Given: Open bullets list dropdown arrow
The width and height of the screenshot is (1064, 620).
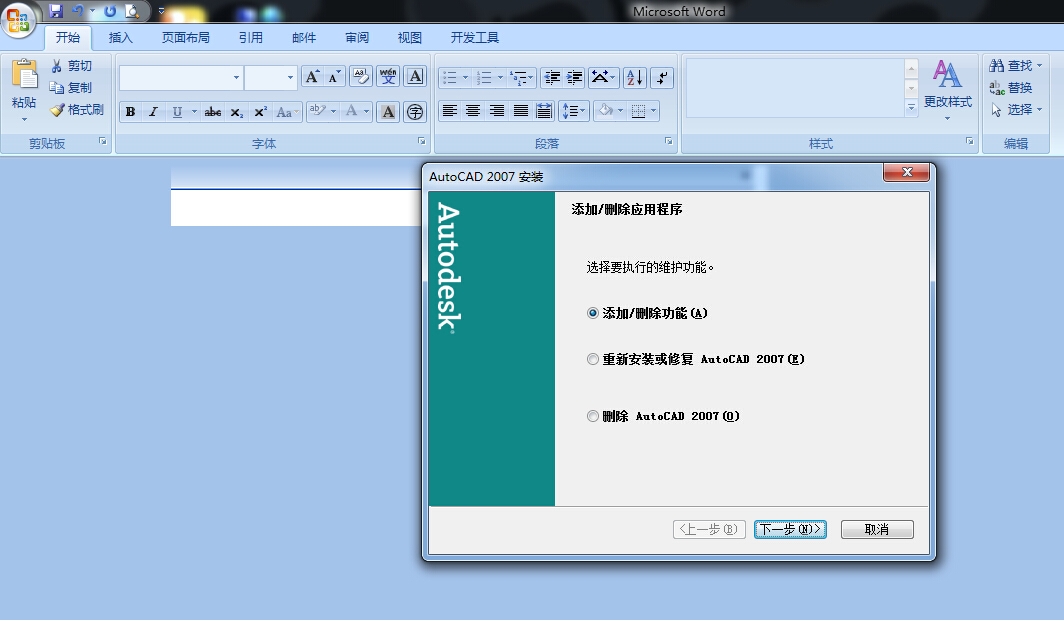Looking at the screenshot, I should coord(466,77).
